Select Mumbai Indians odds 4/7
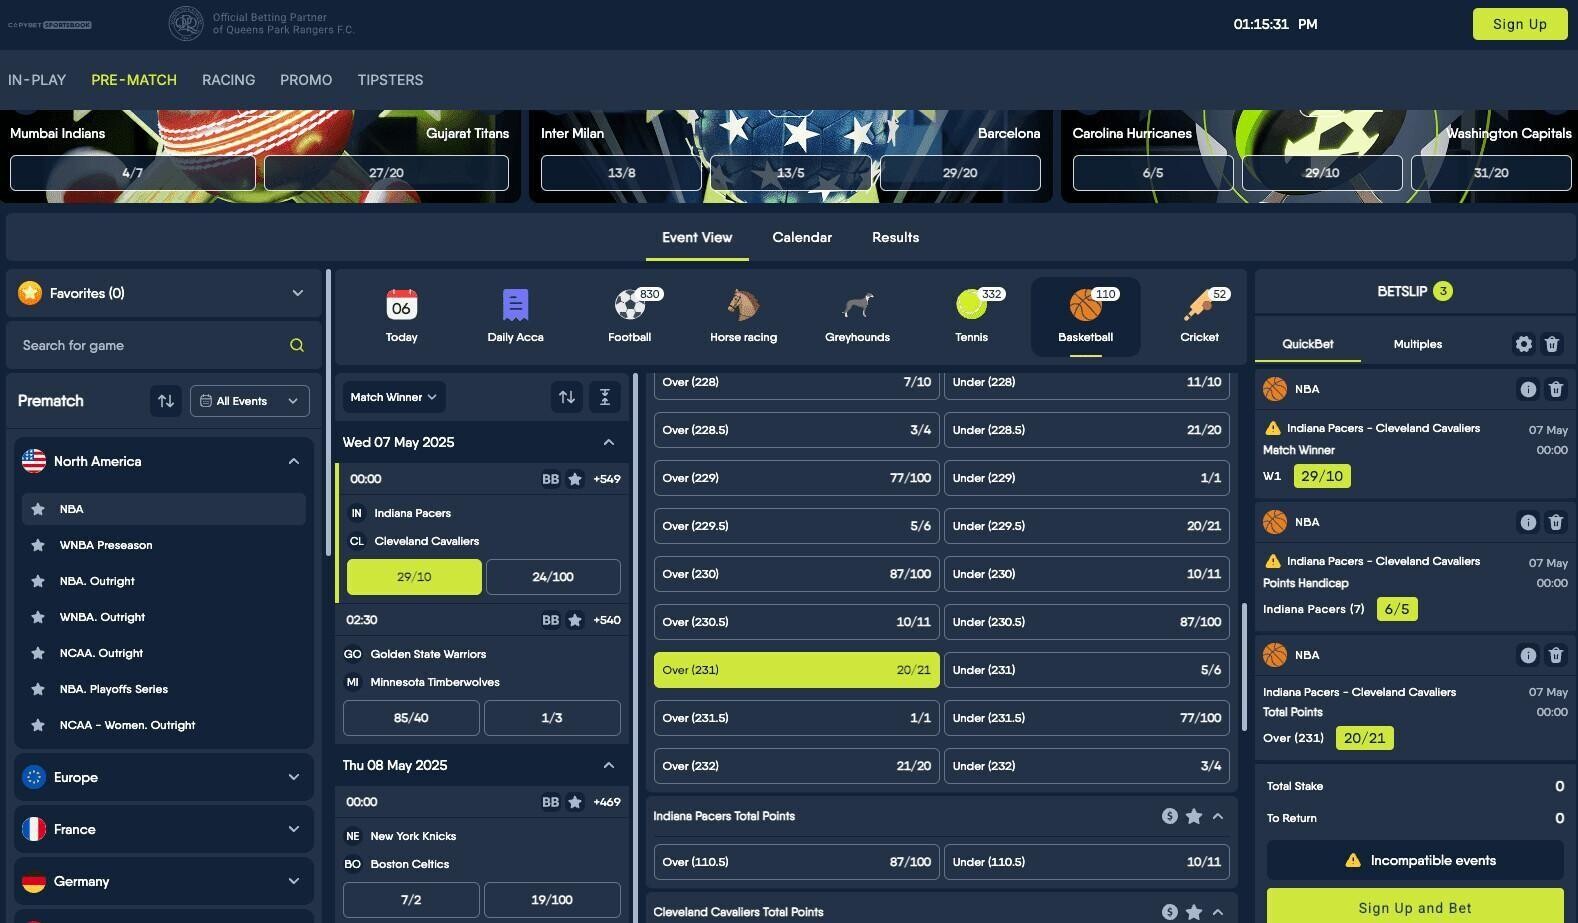The image size is (1578, 923). pyautogui.click(x=132, y=173)
